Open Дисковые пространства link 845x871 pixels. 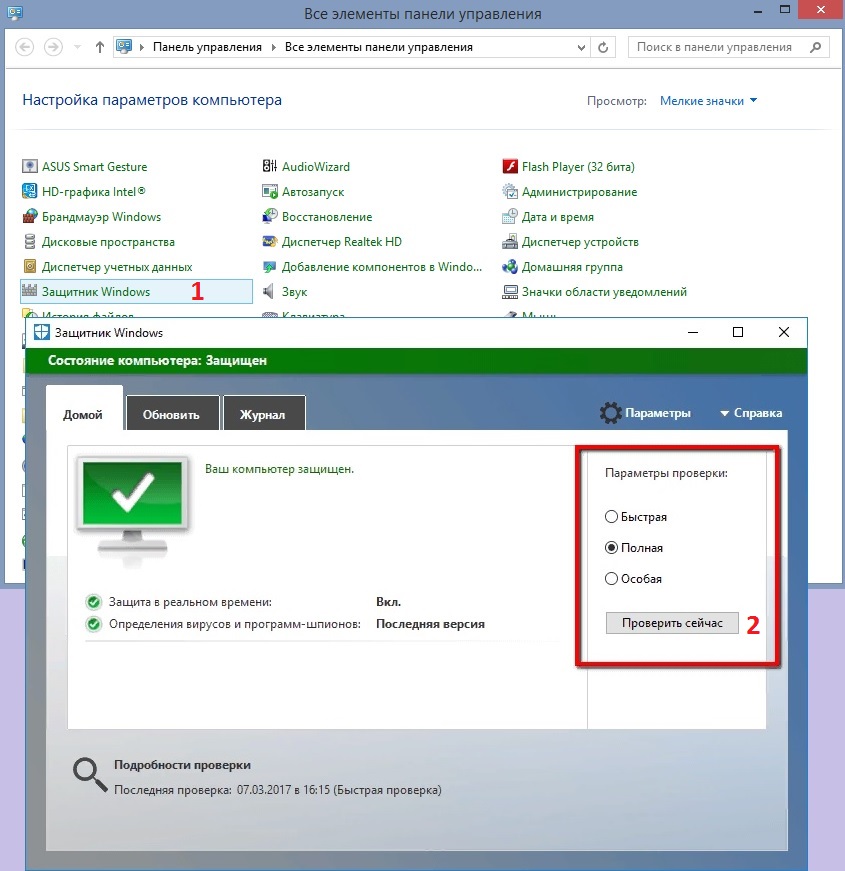pyautogui.click(x=108, y=242)
